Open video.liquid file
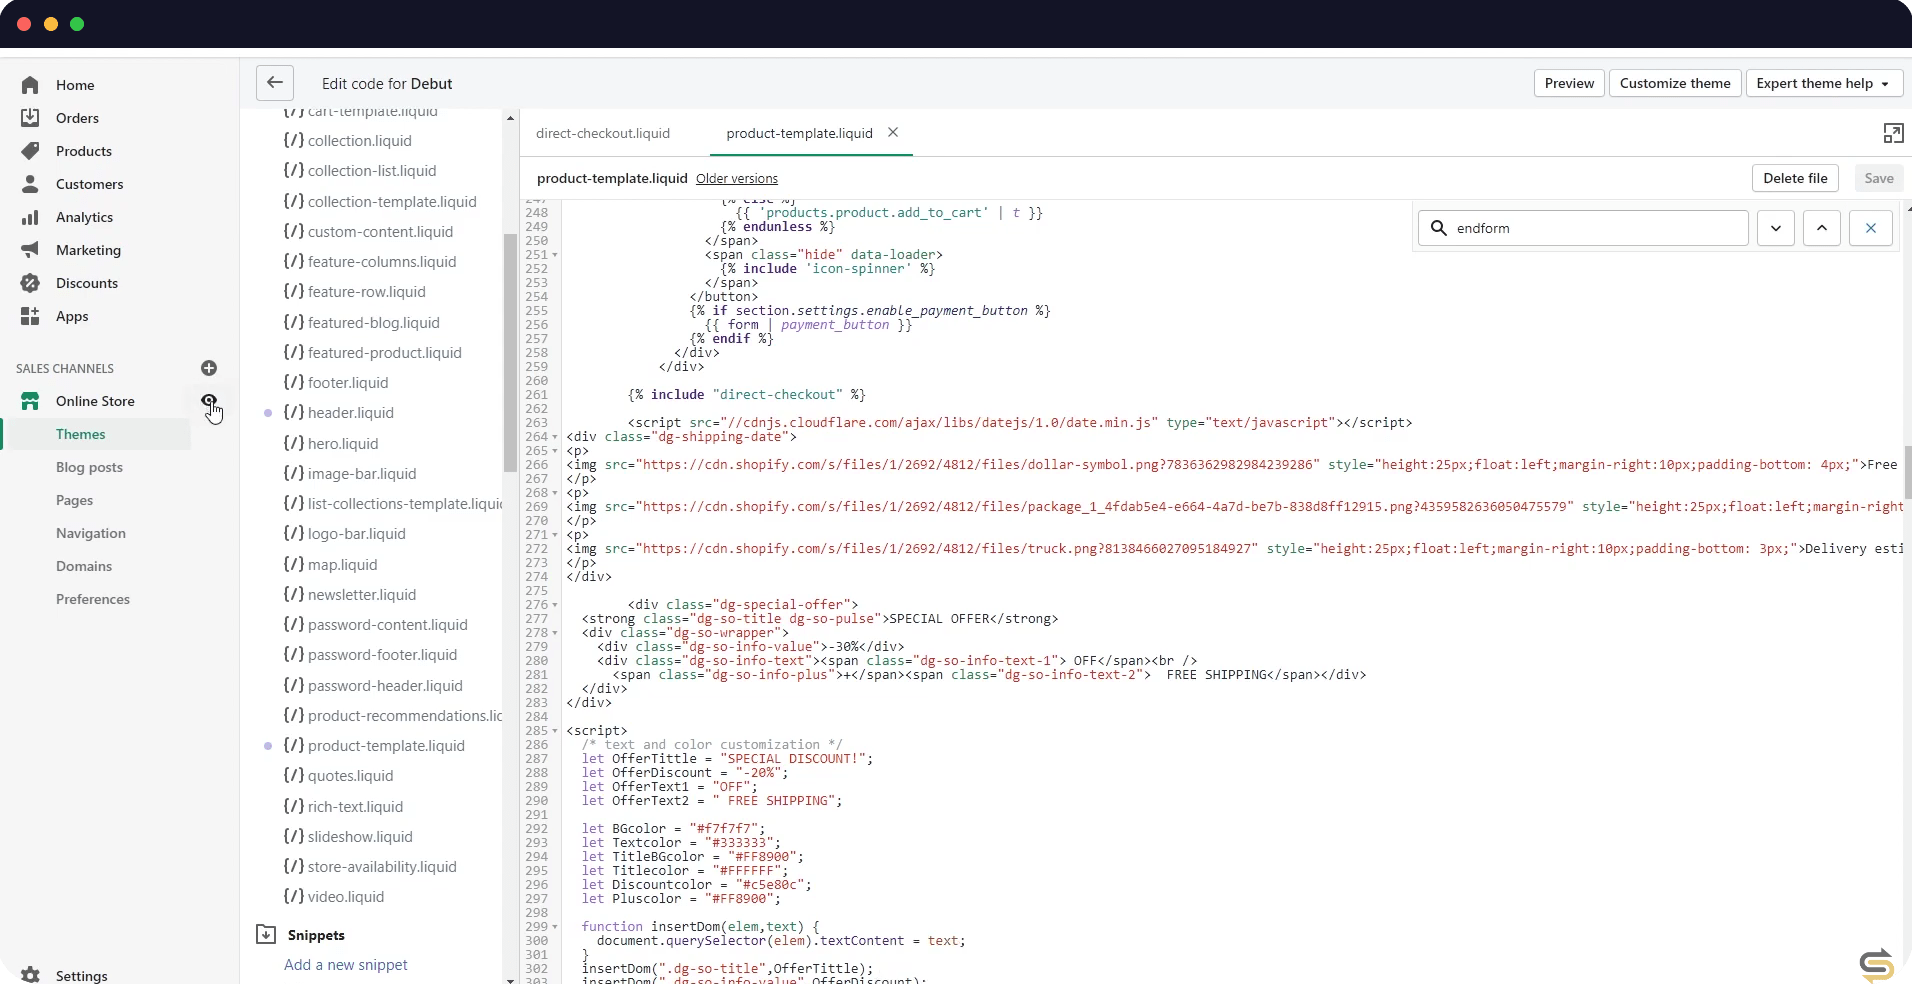Screen dimensions: 1912x984 point(346,897)
